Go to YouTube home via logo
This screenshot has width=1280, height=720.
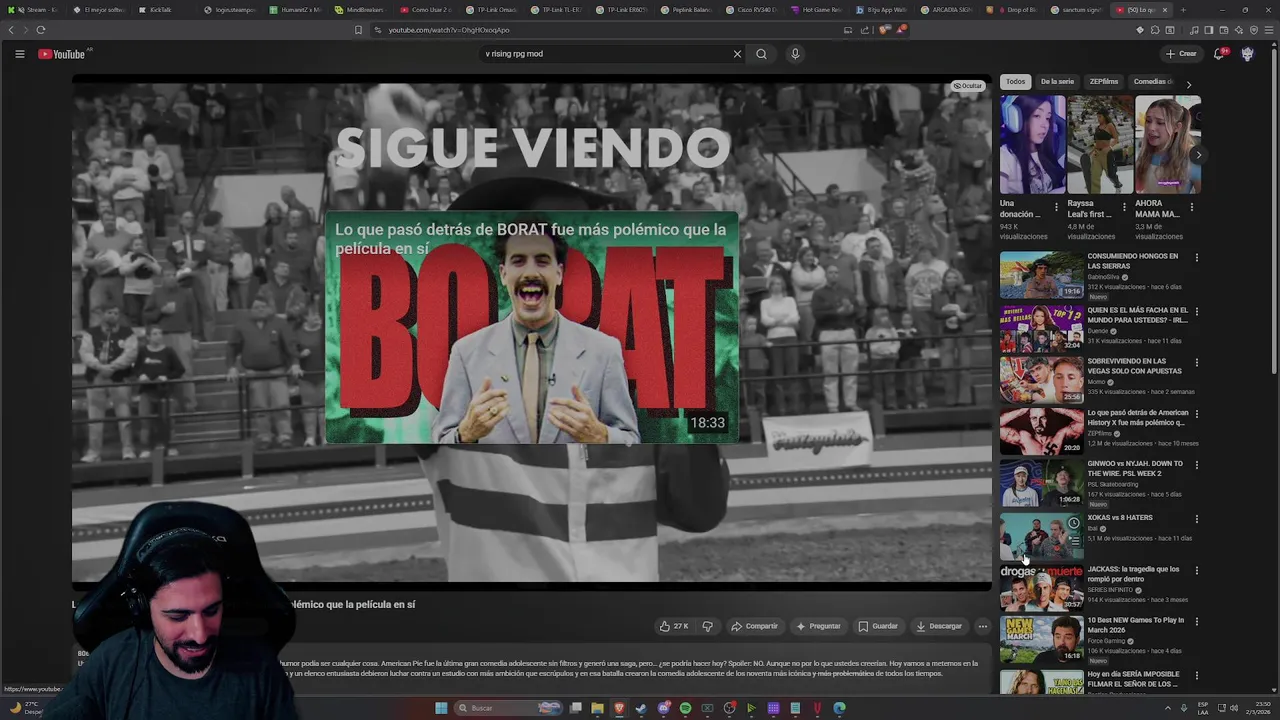61,54
